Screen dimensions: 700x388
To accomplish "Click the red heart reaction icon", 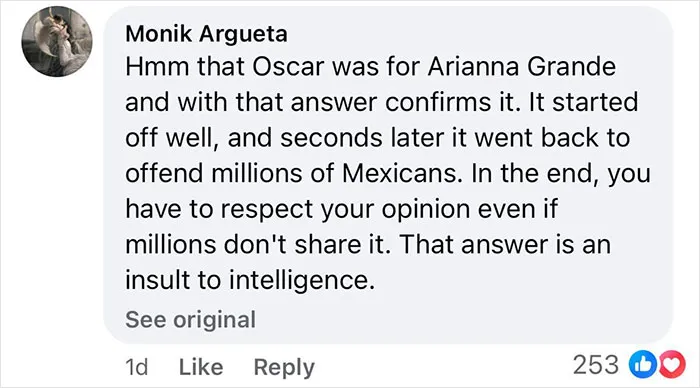I will (x=672, y=365).
